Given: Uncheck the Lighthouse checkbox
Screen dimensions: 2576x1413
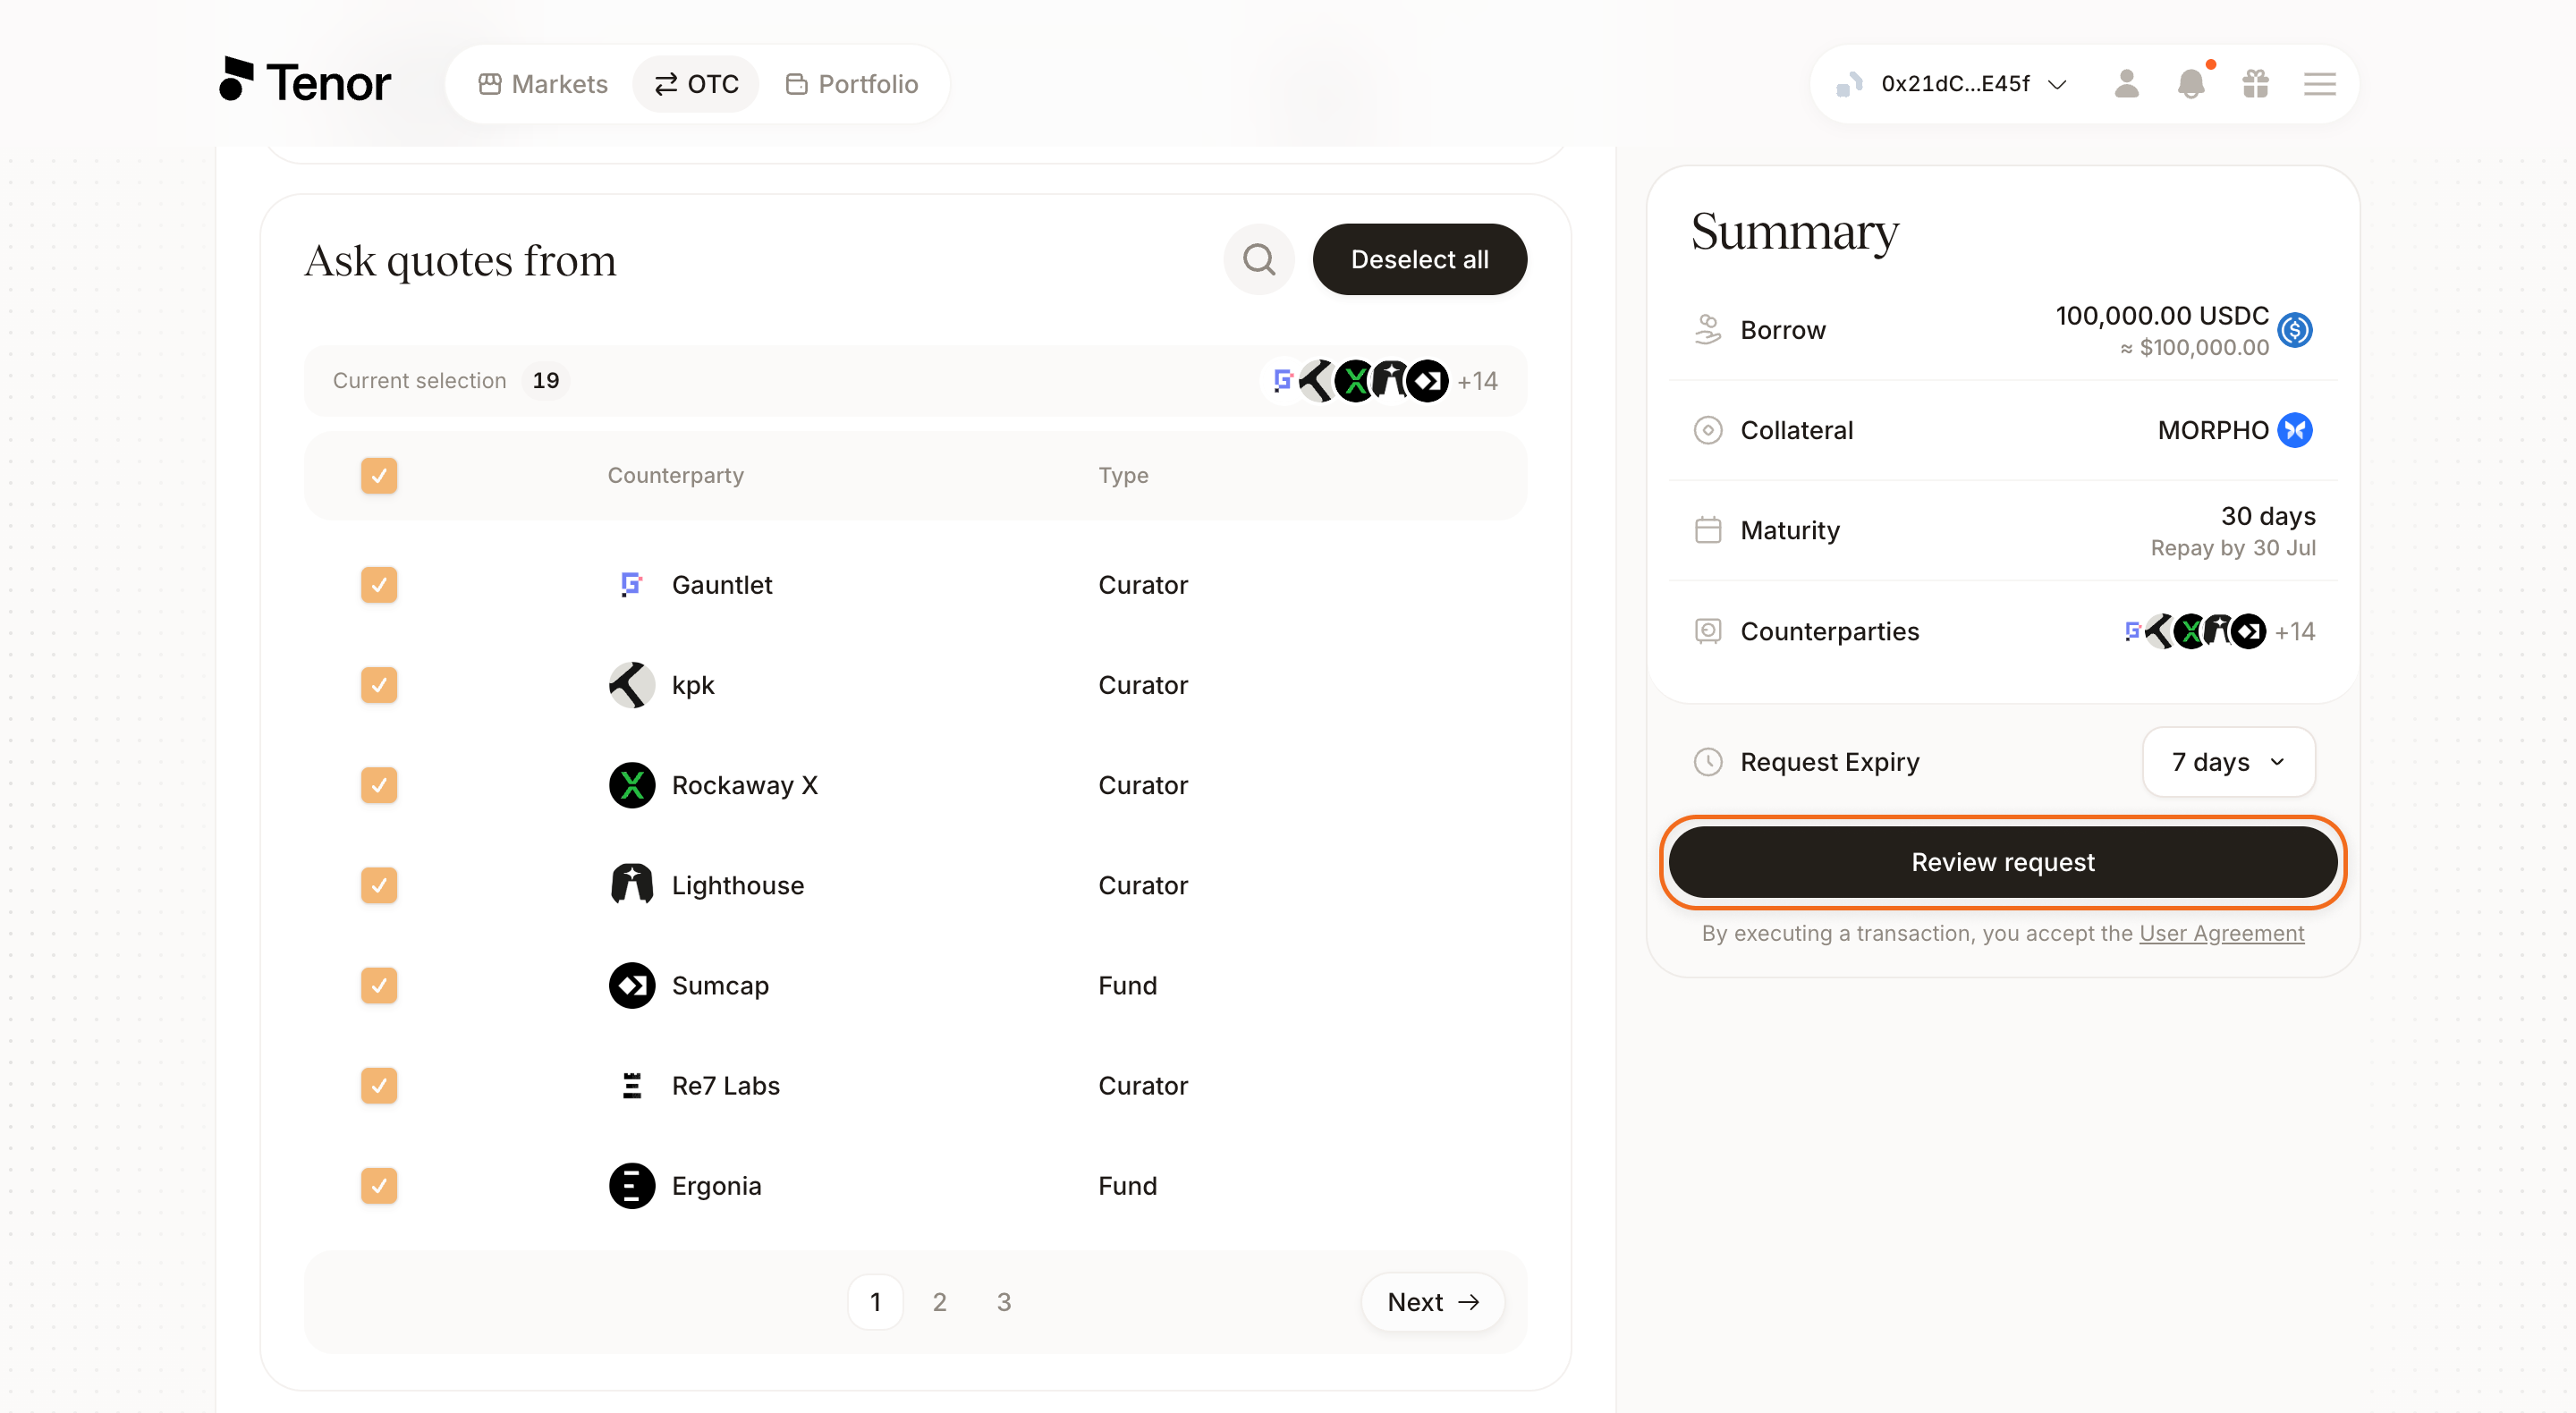Looking at the screenshot, I should pos(379,885).
